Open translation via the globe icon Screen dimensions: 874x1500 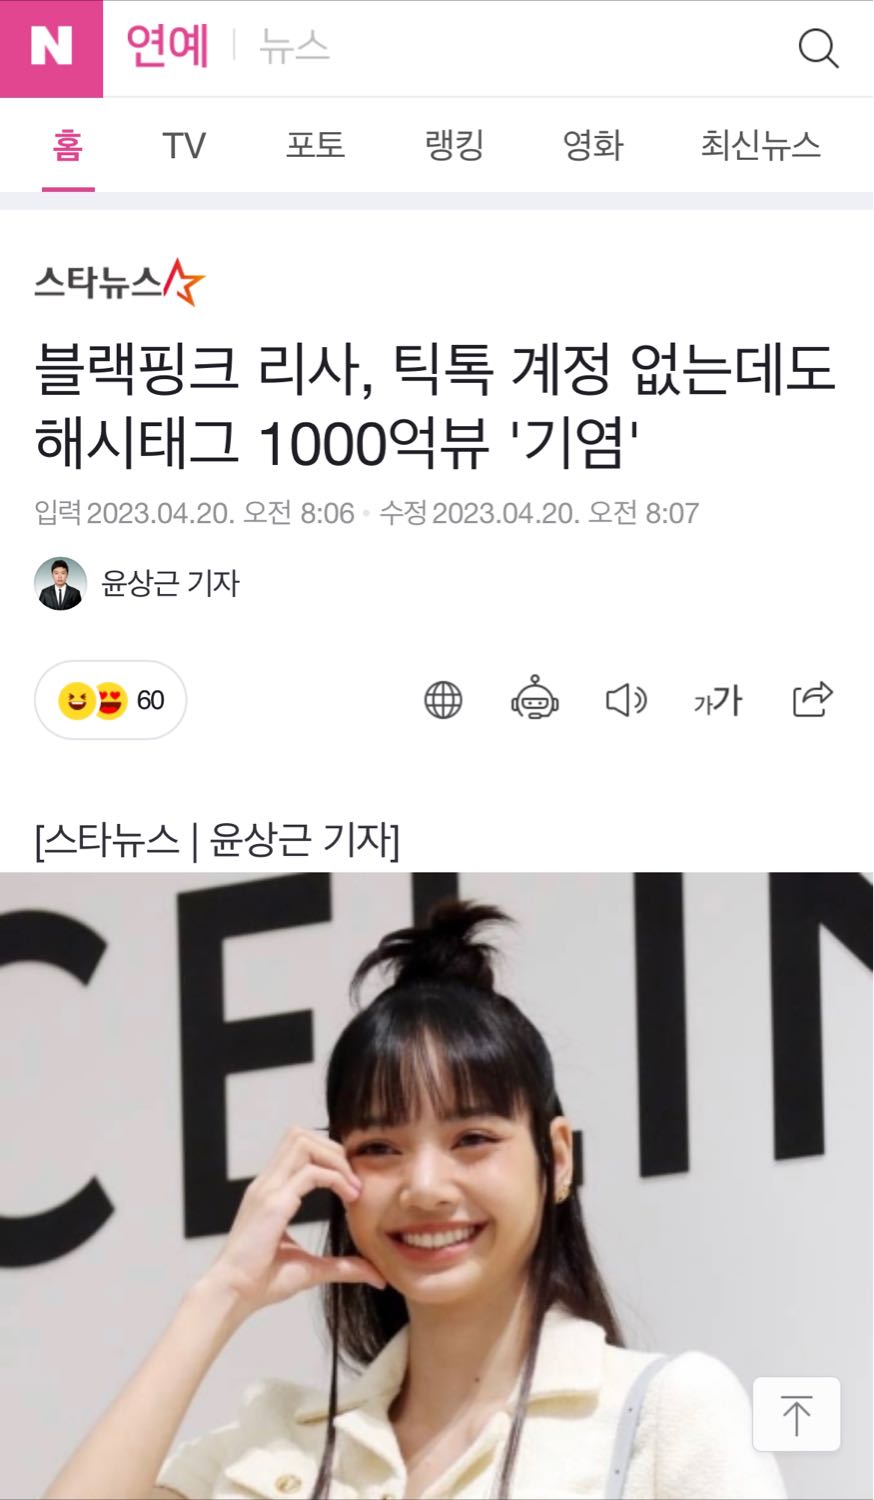(443, 700)
